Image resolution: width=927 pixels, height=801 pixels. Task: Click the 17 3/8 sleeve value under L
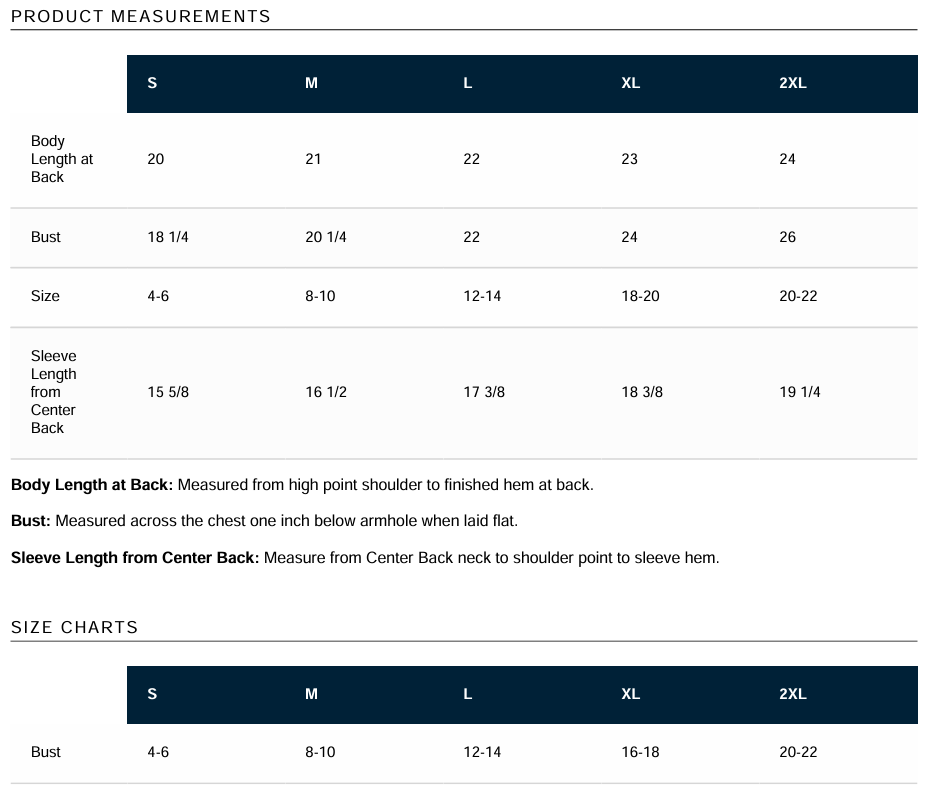coord(484,392)
